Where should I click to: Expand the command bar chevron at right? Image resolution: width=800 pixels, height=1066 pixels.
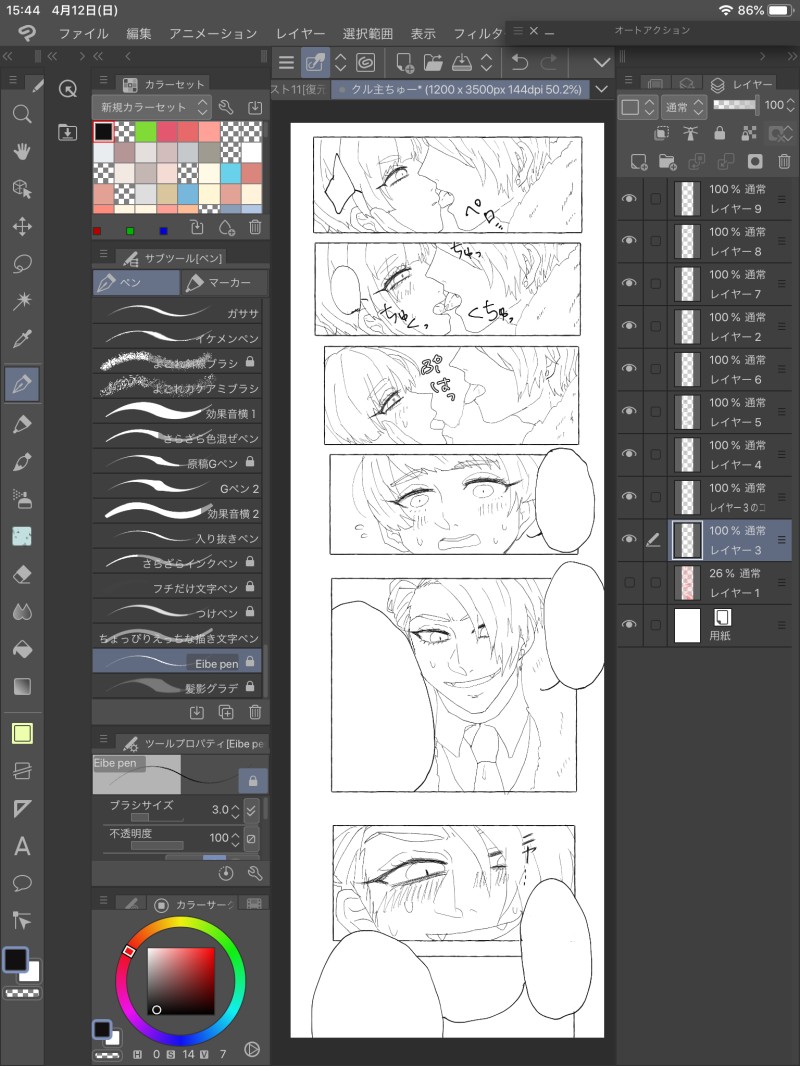tap(602, 63)
